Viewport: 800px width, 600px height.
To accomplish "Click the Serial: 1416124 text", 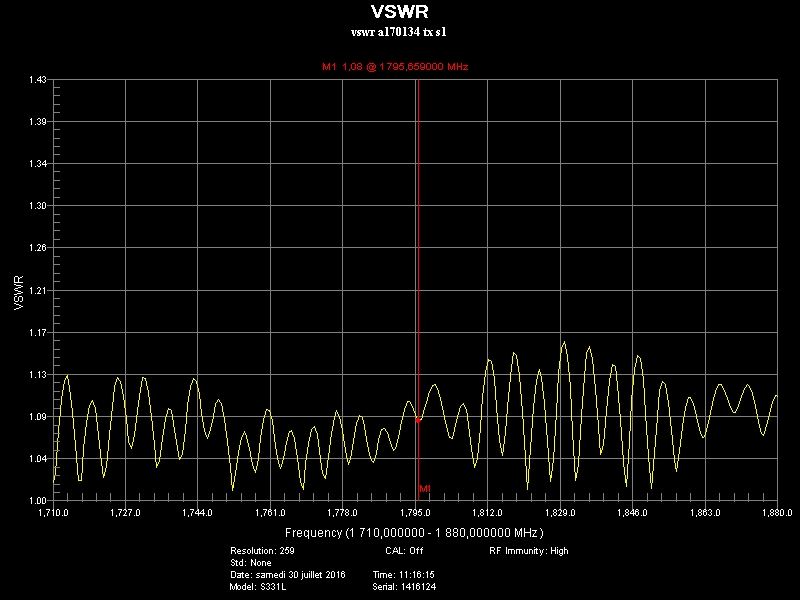I will 404,587.
